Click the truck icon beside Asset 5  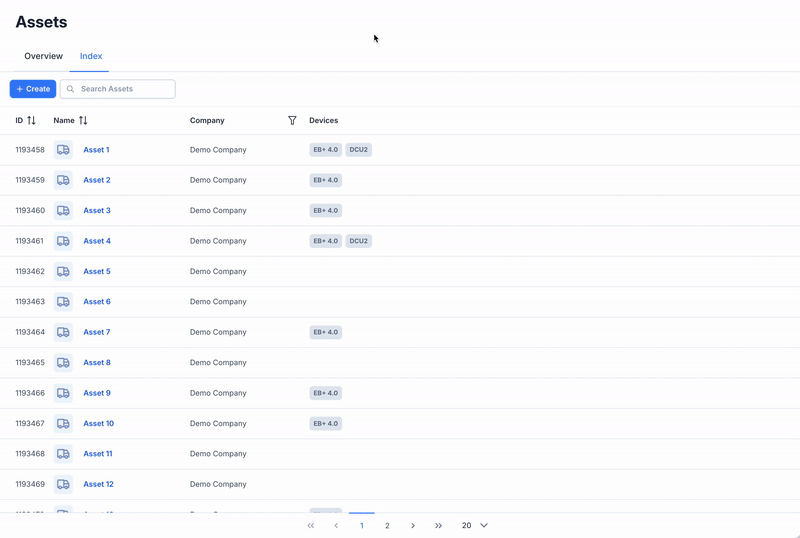(63, 272)
